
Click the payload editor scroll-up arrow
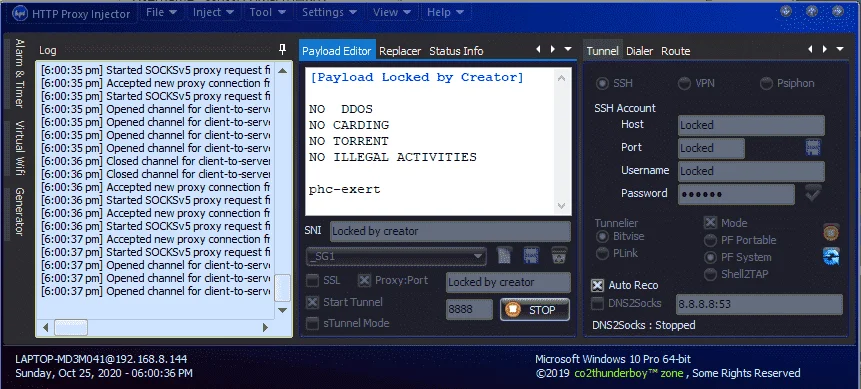561,78
